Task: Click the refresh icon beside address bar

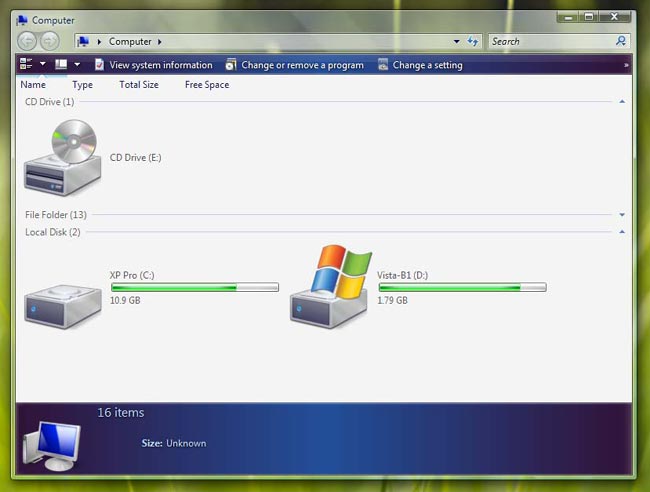Action: (x=473, y=41)
